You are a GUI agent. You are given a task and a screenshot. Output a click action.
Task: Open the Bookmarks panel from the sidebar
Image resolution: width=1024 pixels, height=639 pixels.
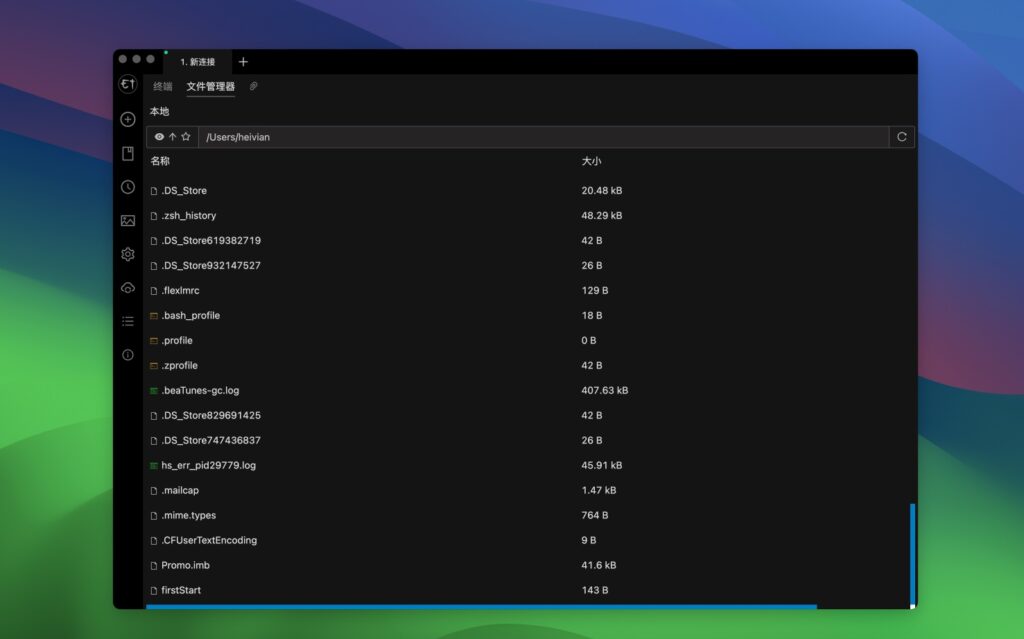pyautogui.click(x=127, y=153)
